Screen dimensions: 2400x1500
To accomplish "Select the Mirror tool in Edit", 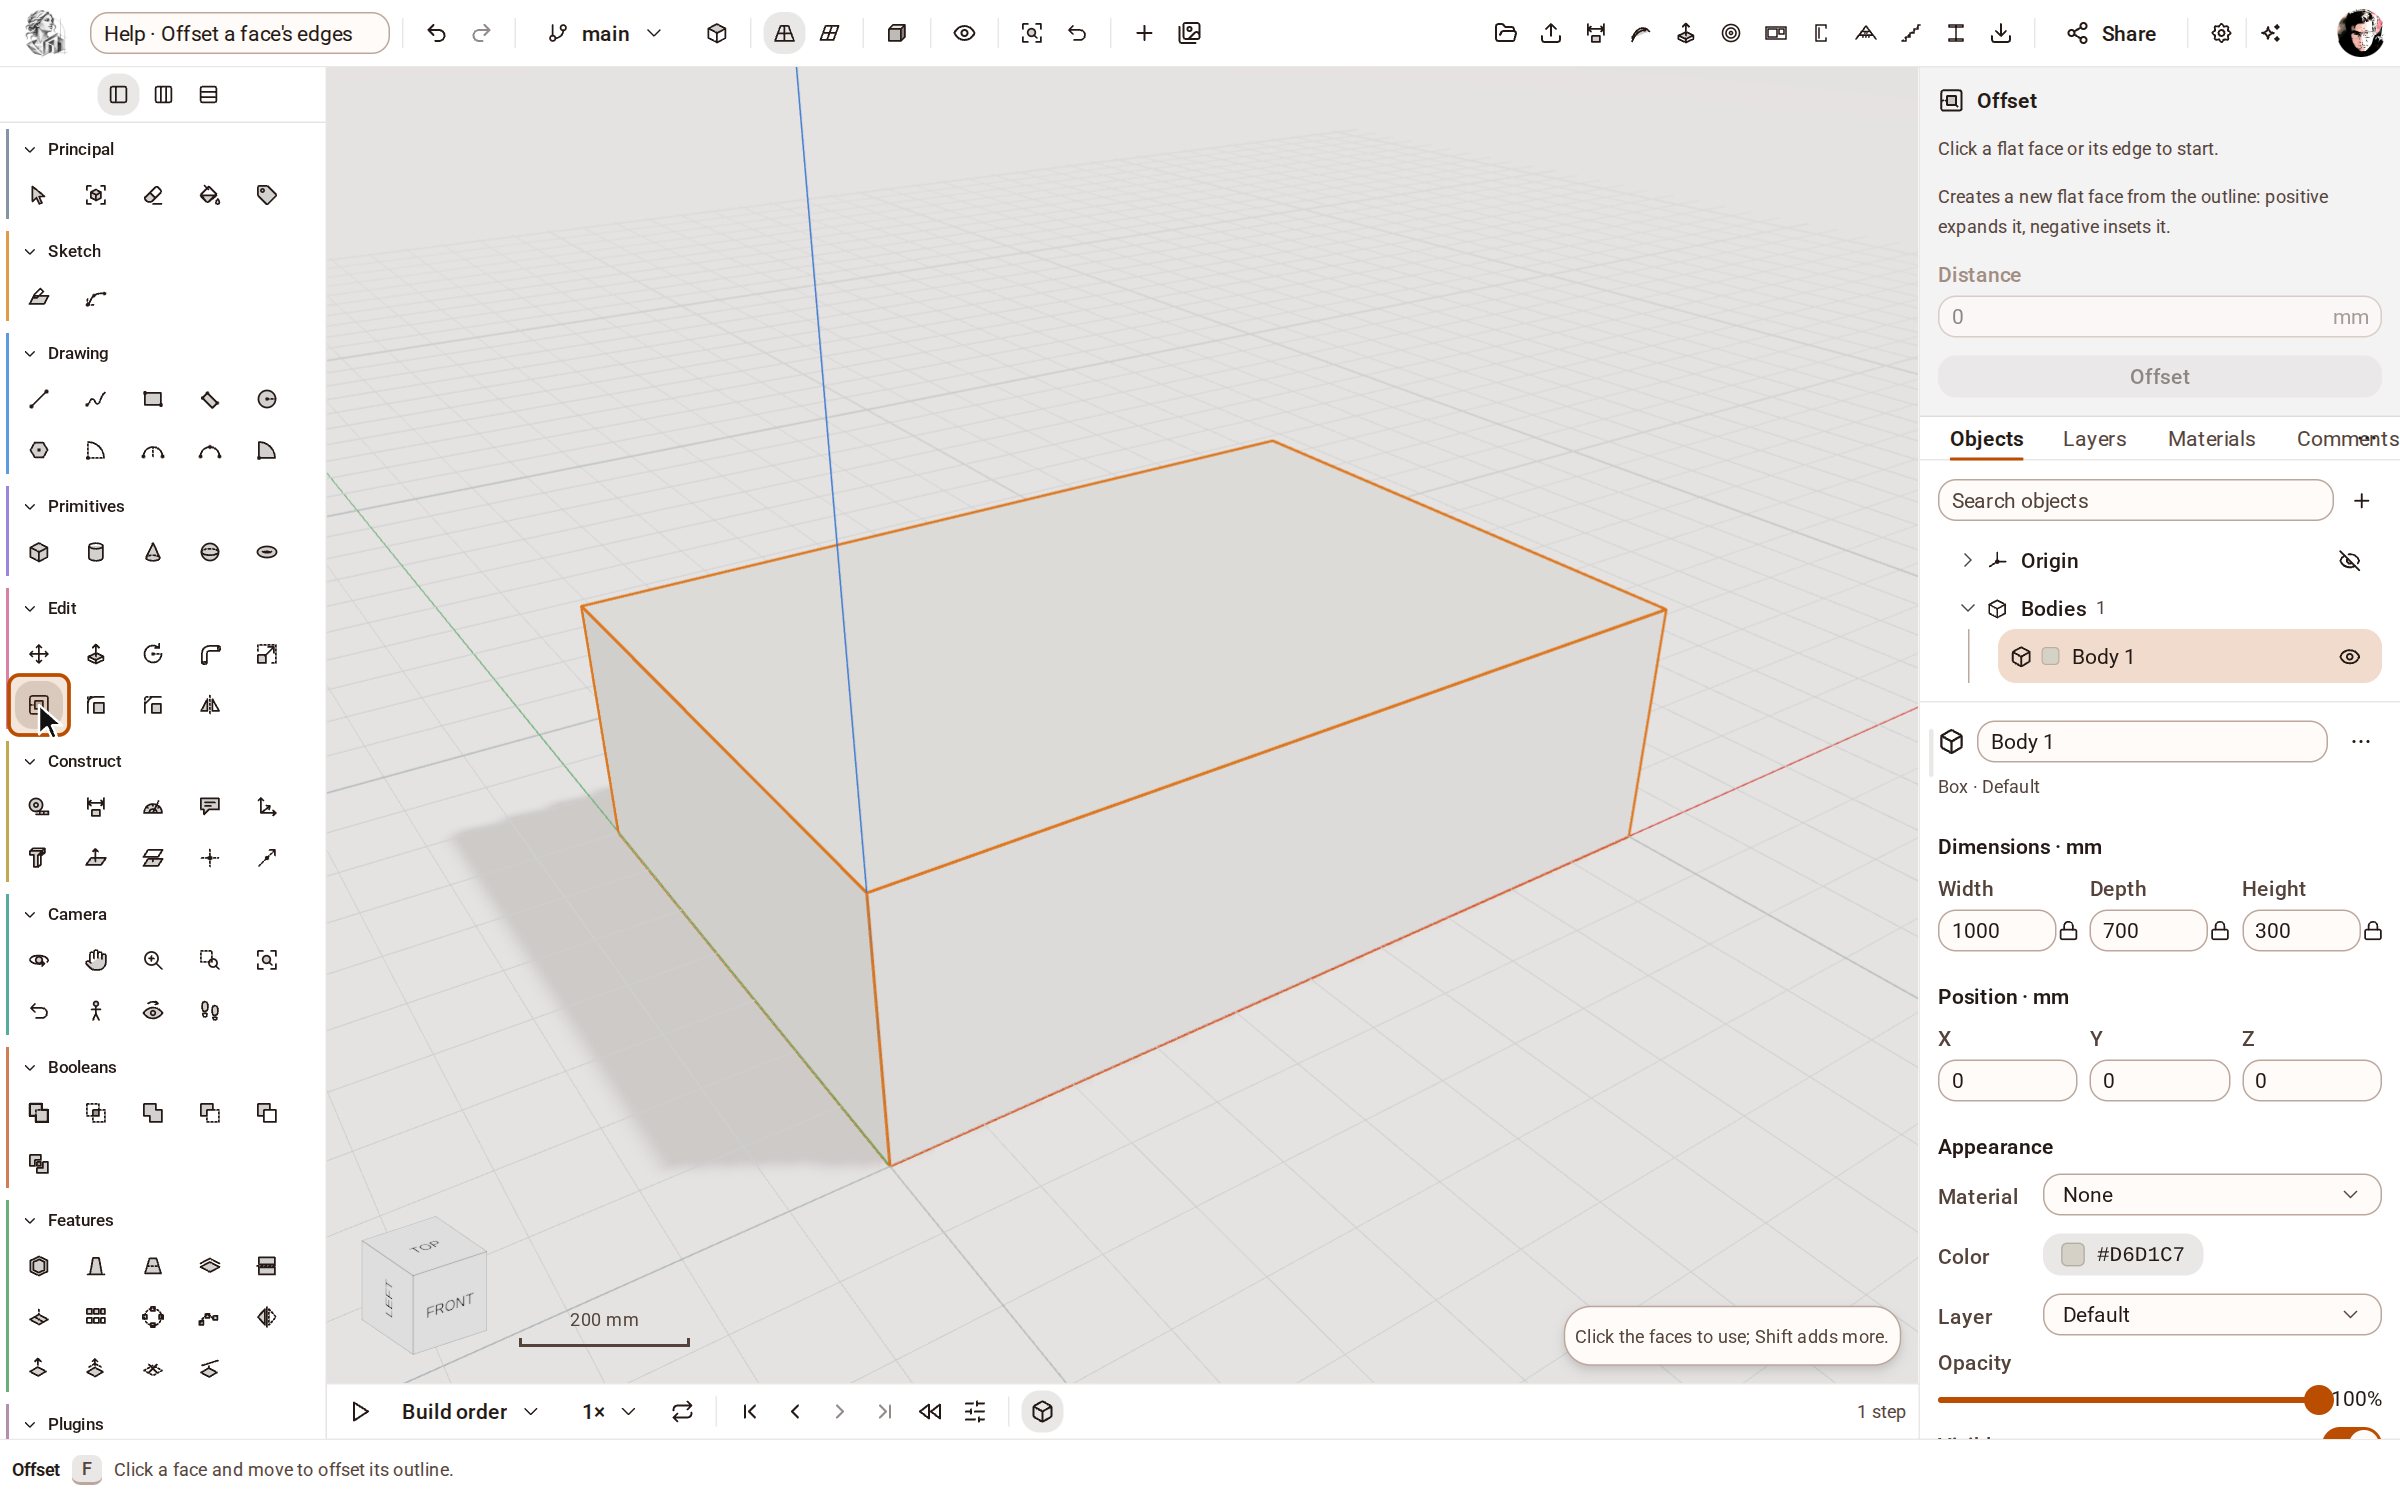I will point(210,705).
